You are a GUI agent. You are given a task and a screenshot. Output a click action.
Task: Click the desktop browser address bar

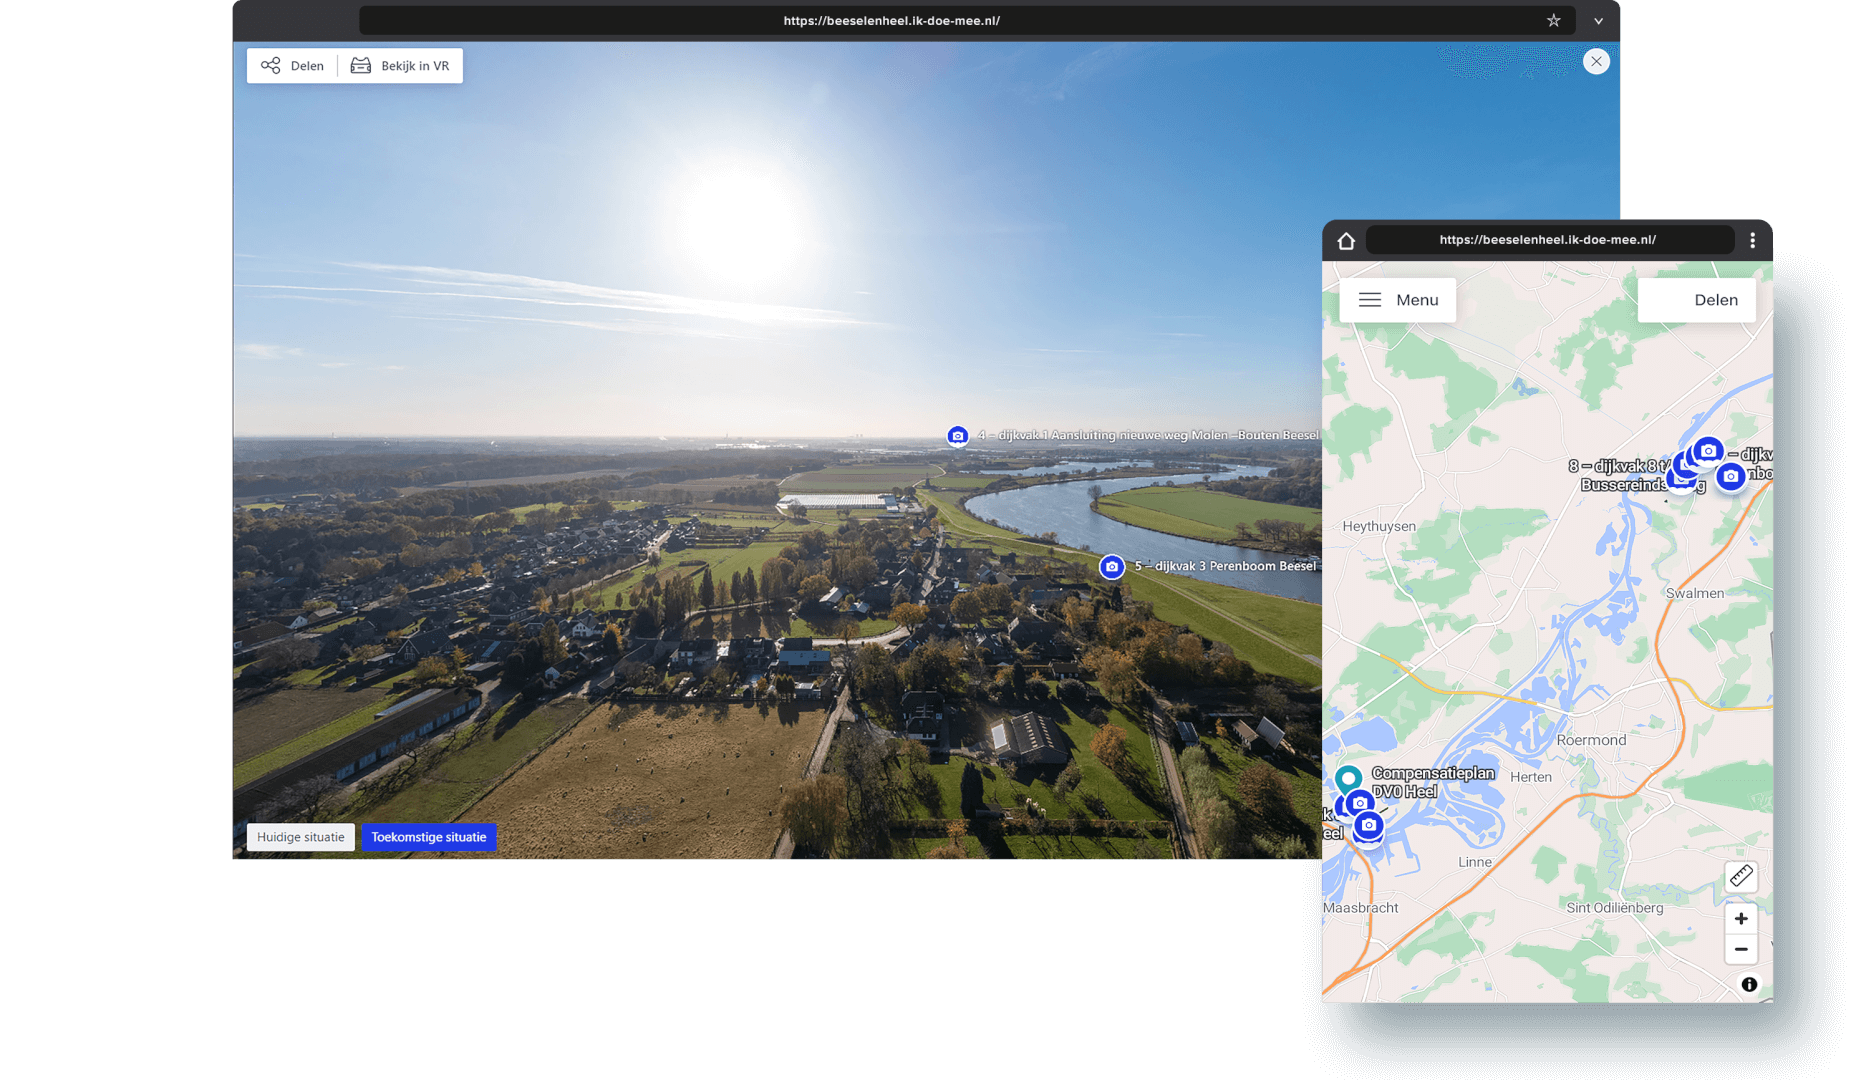pos(891,21)
